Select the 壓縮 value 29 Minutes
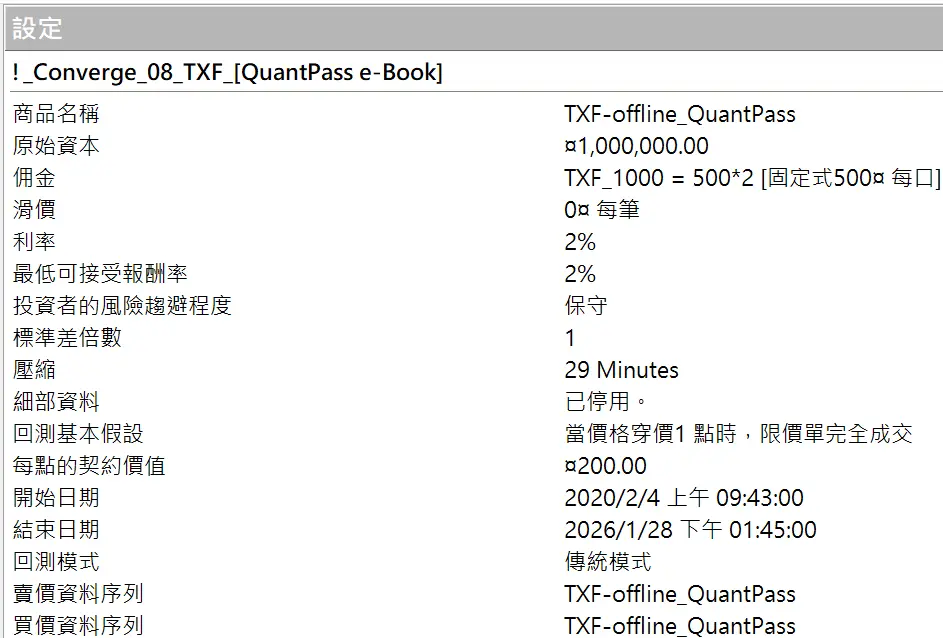The width and height of the screenshot is (943, 638). 621,370
